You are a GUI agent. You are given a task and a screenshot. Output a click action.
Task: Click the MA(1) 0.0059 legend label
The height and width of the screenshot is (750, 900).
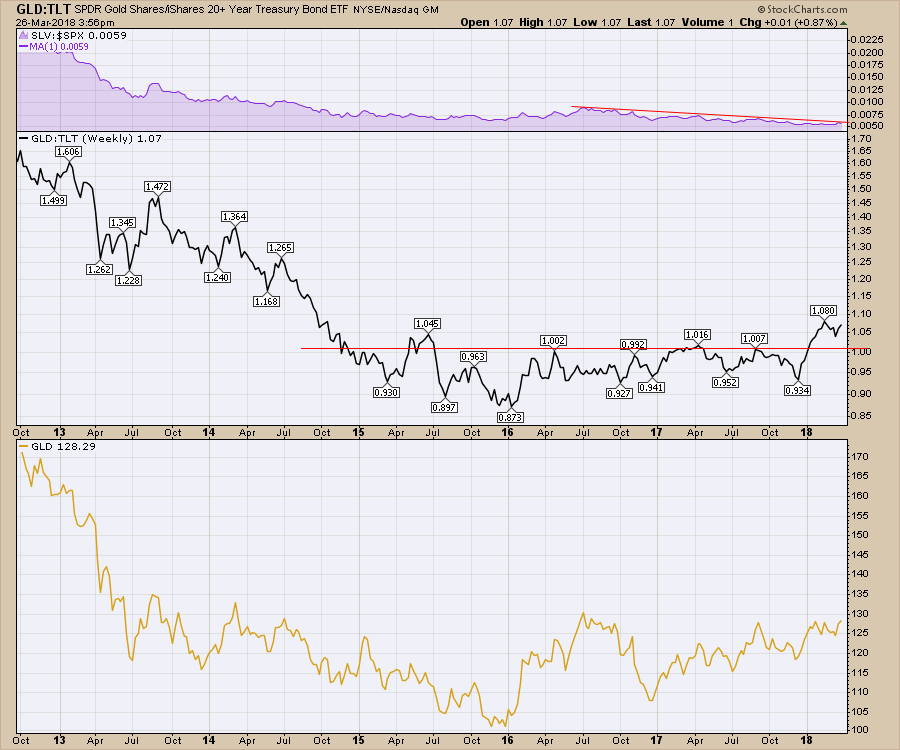click(59, 46)
